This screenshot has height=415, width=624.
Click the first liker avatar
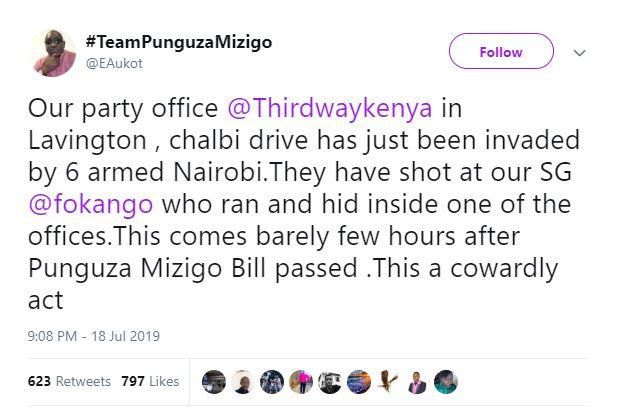click(213, 381)
